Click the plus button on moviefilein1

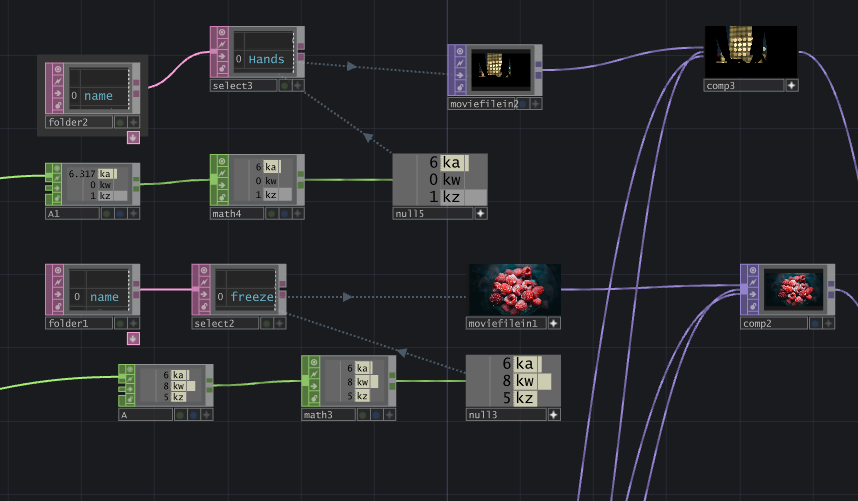tap(553, 323)
